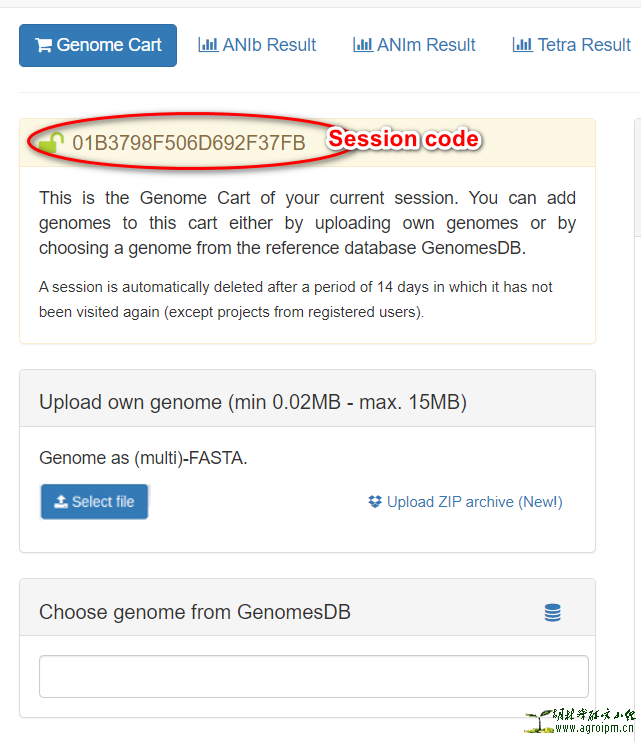
Task: Click the www.agroipm.cn watermark text
Action: (594, 729)
